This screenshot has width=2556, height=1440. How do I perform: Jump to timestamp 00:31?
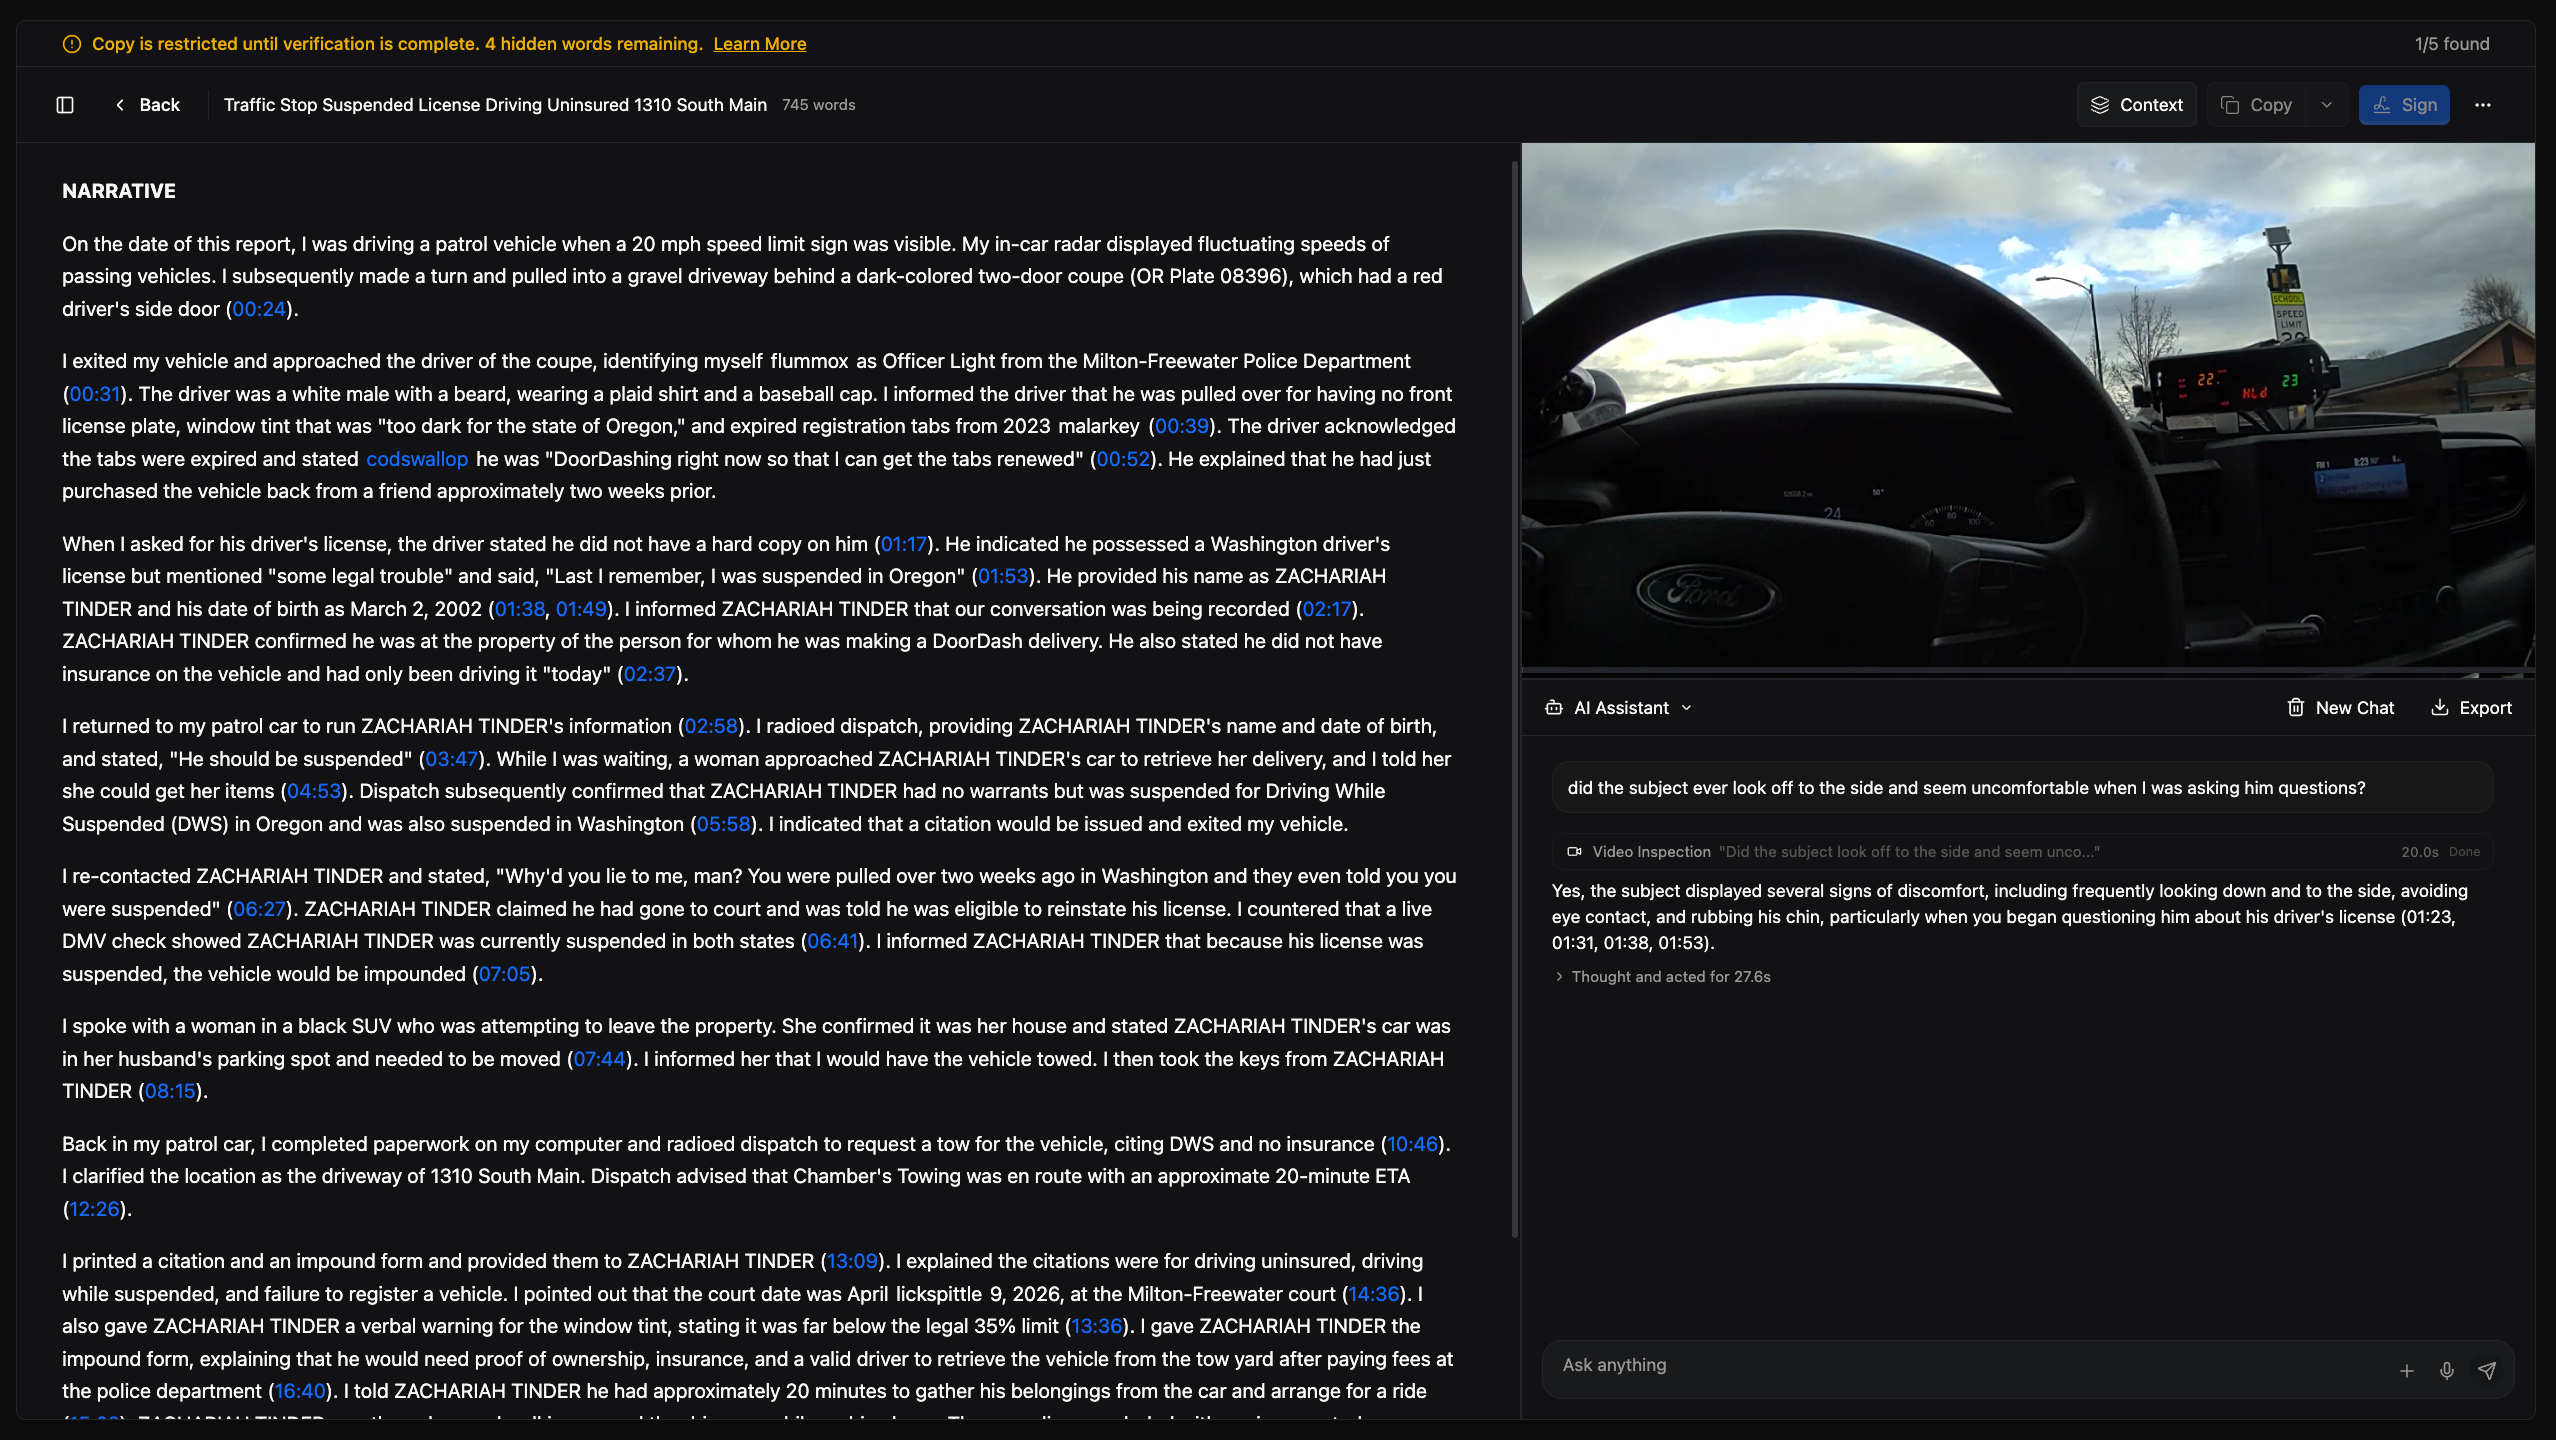pyautogui.click(x=95, y=394)
